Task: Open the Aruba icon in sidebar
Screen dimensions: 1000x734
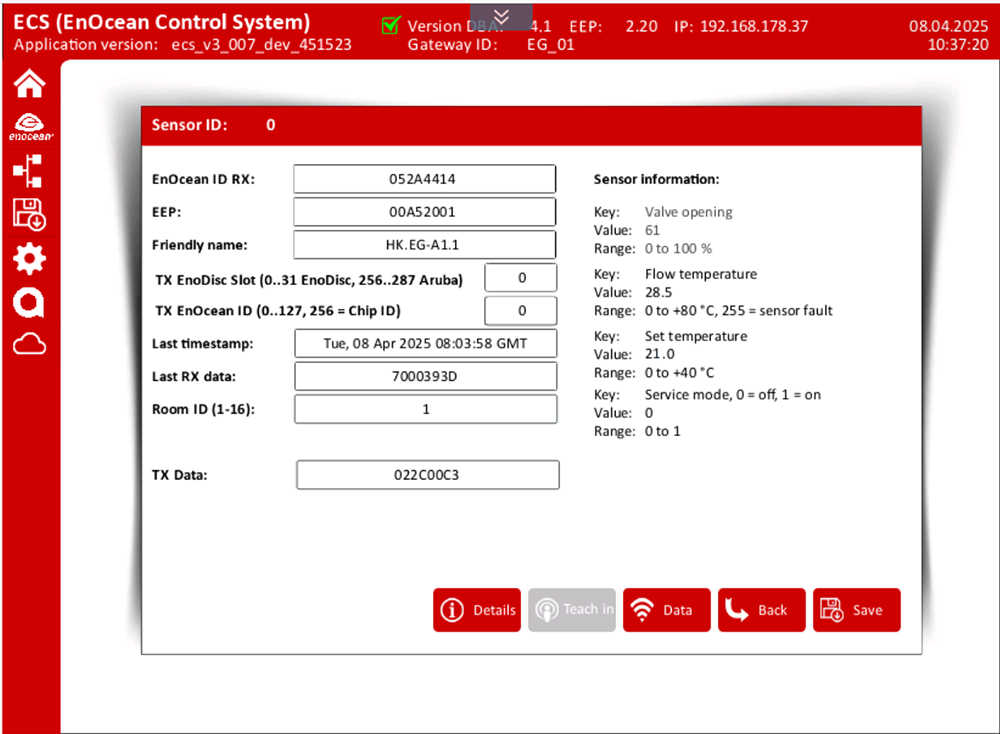Action: [29, 303]
